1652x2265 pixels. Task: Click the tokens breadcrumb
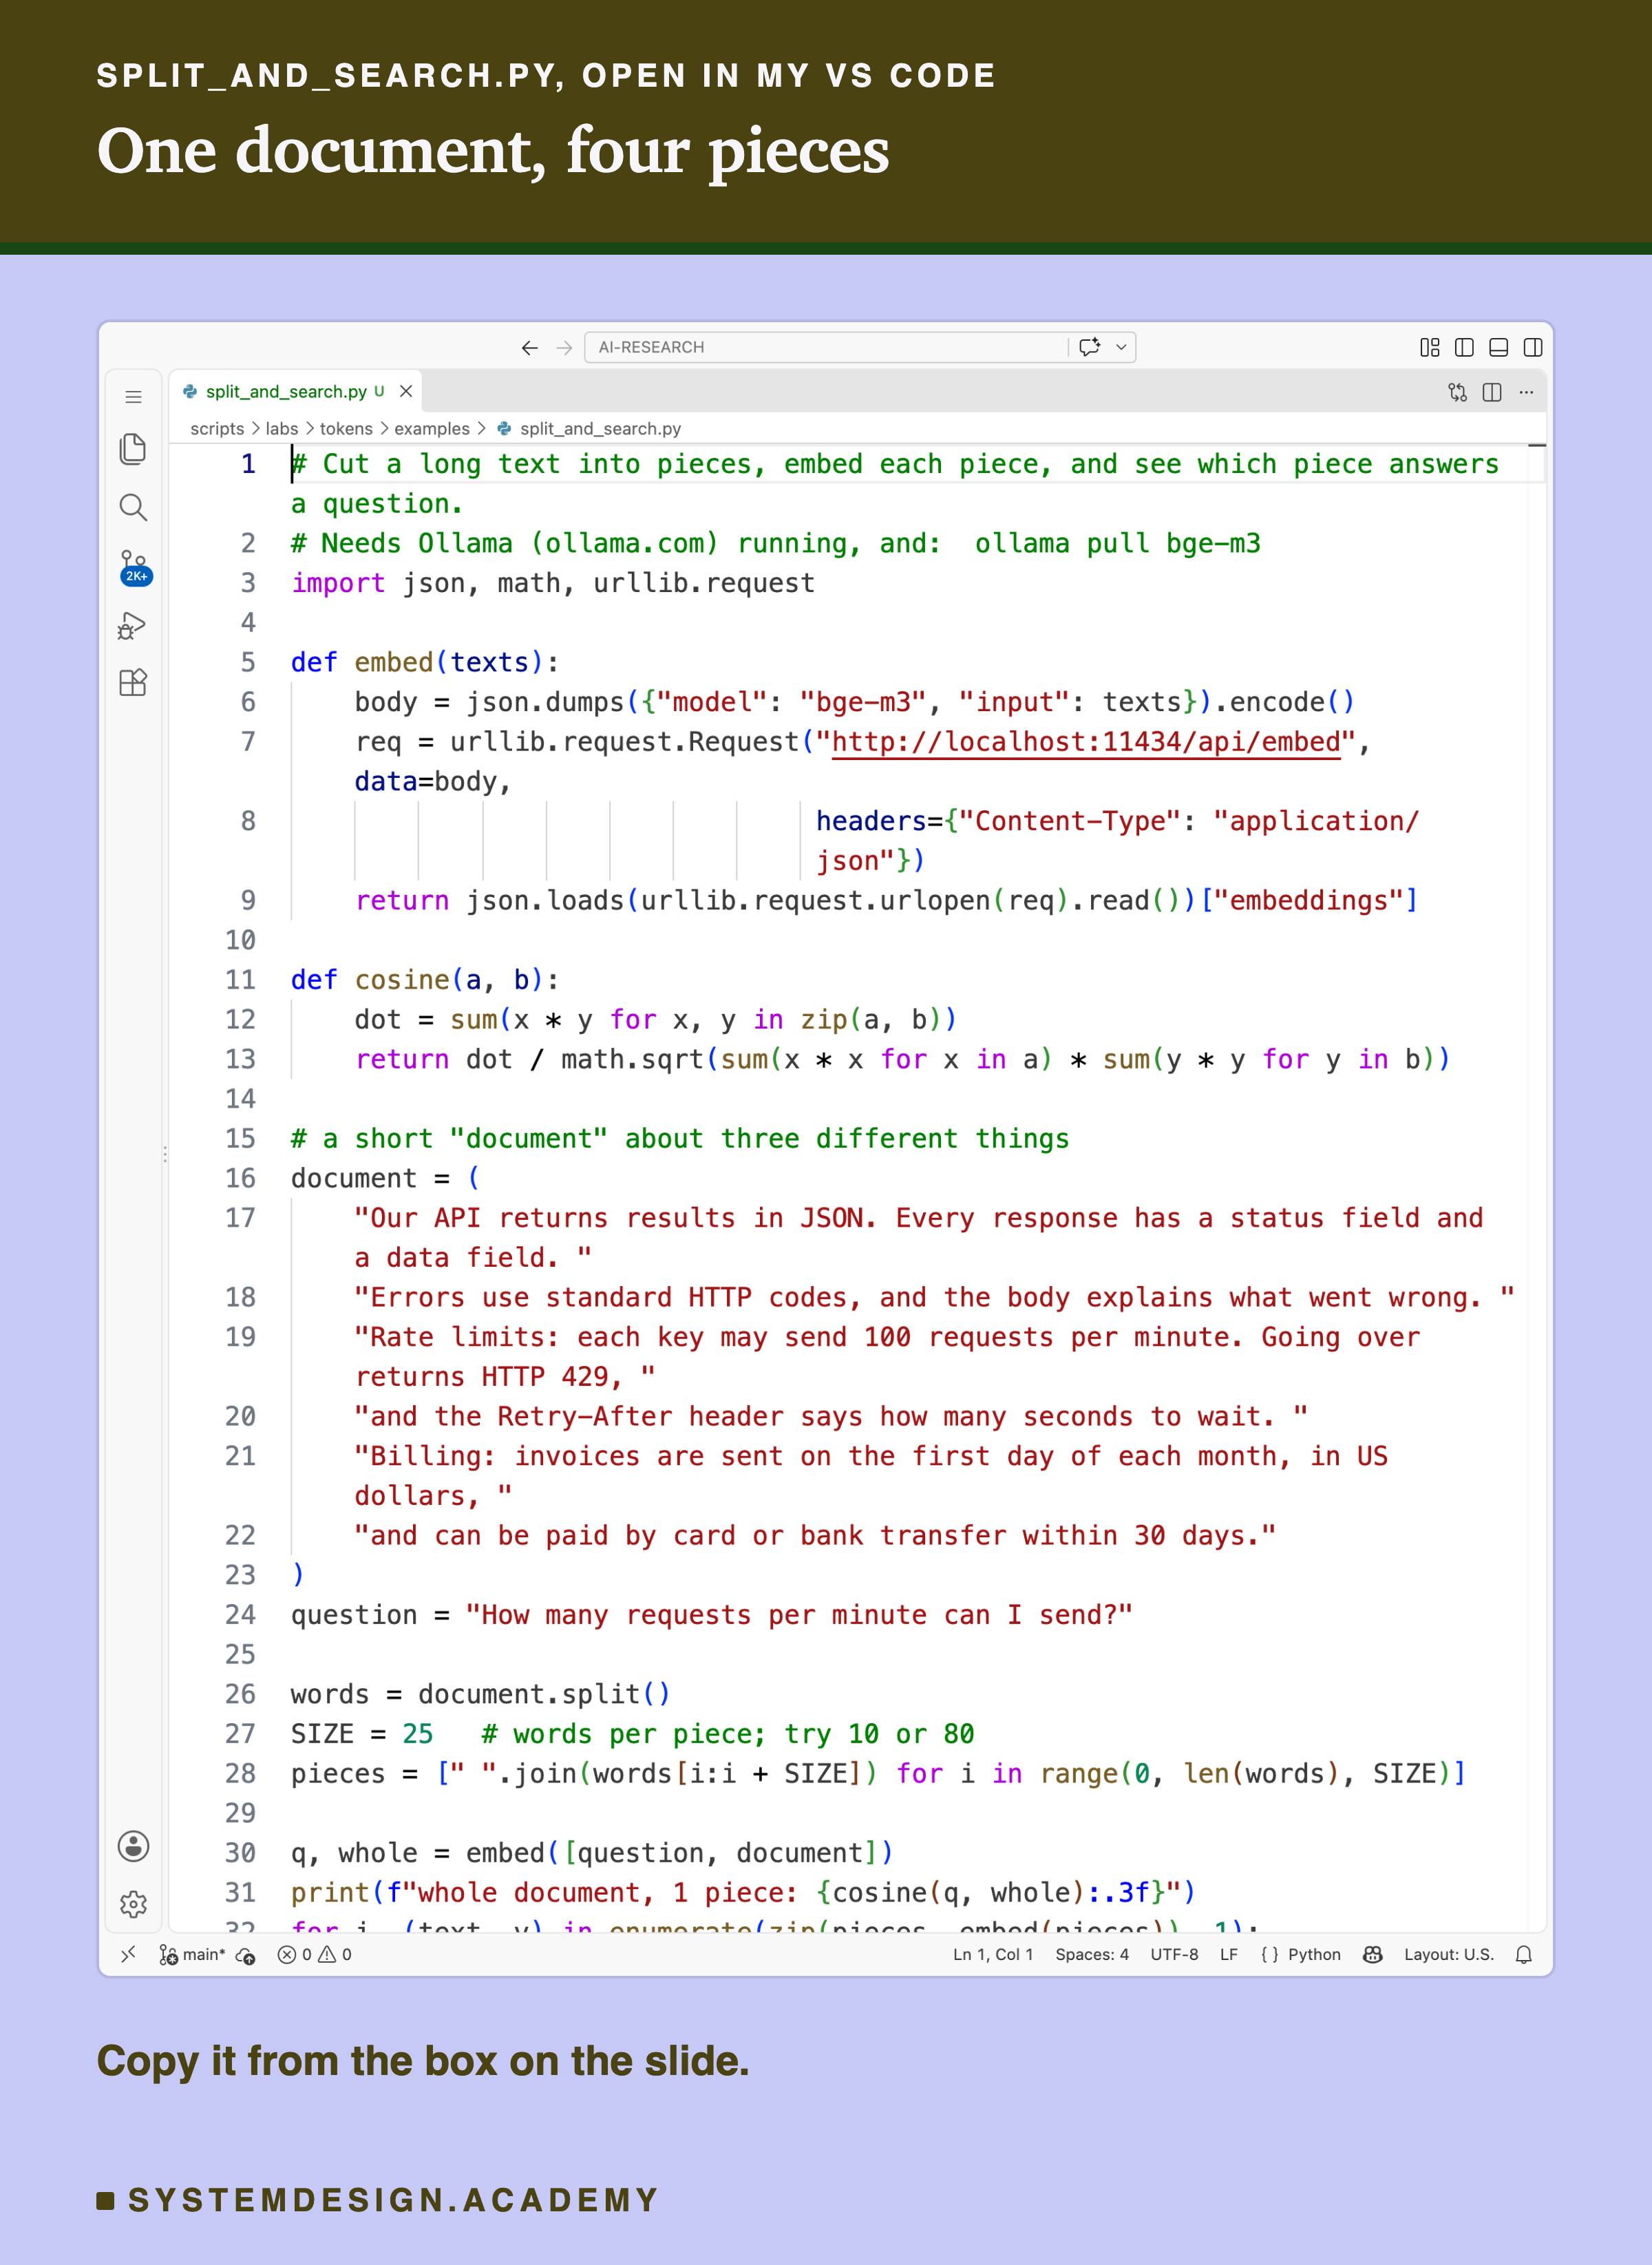click(x=346, y=428)
